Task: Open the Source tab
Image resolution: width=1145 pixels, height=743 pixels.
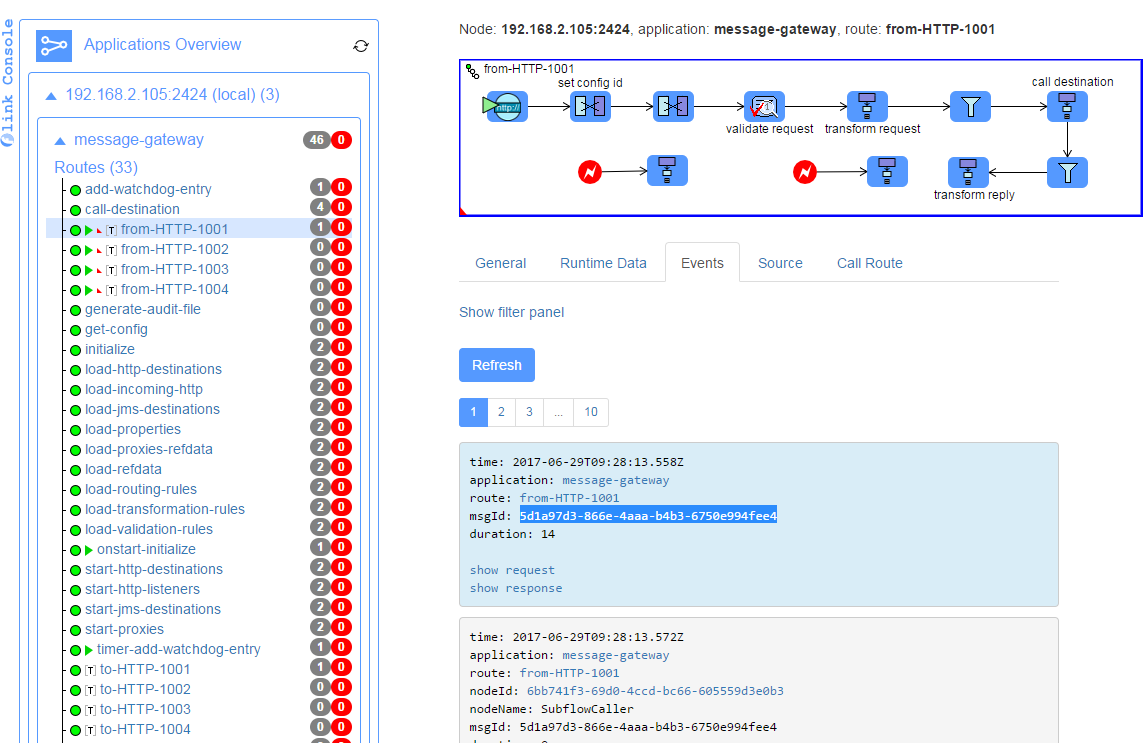Action: coord(780,263)
